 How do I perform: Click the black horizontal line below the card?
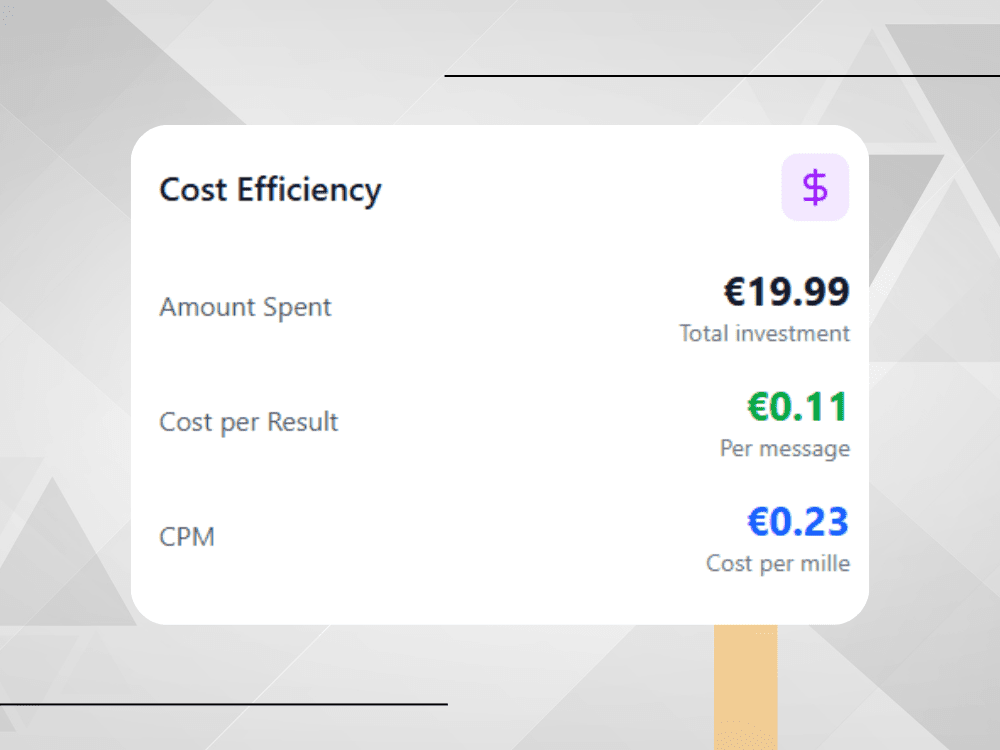(223, 704)
